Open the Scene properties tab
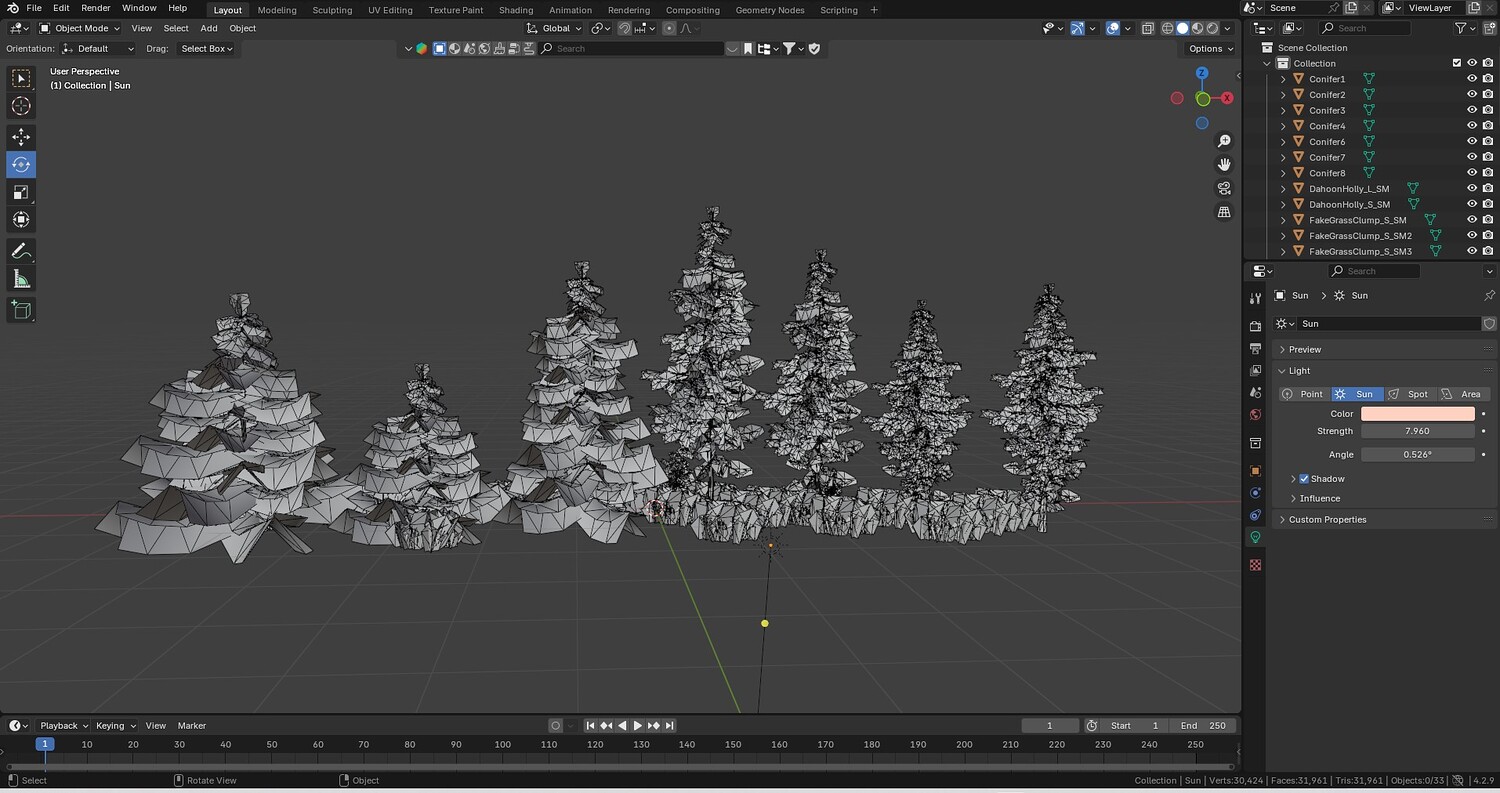 click(x=1256, y=392)
